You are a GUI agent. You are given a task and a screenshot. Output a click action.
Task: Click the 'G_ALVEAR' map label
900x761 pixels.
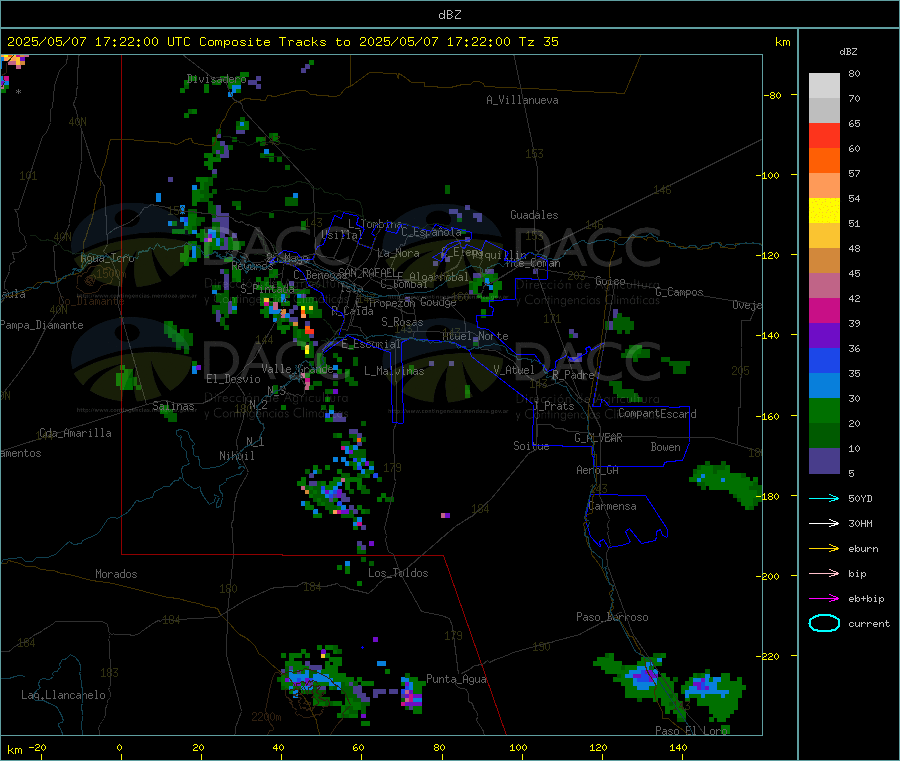click(x=598, y=438)
